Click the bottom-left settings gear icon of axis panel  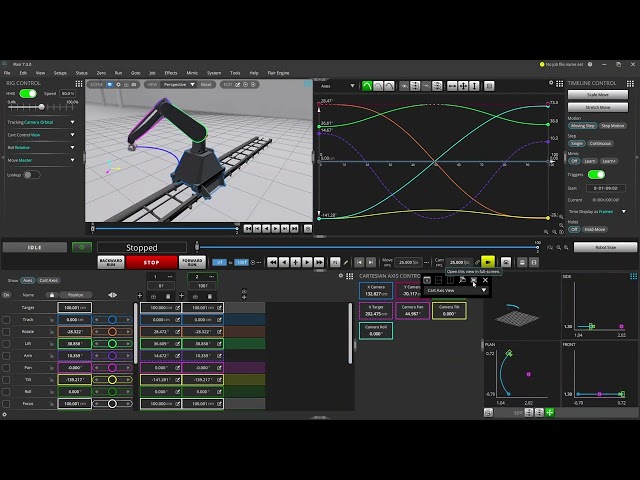coord(4,414)
